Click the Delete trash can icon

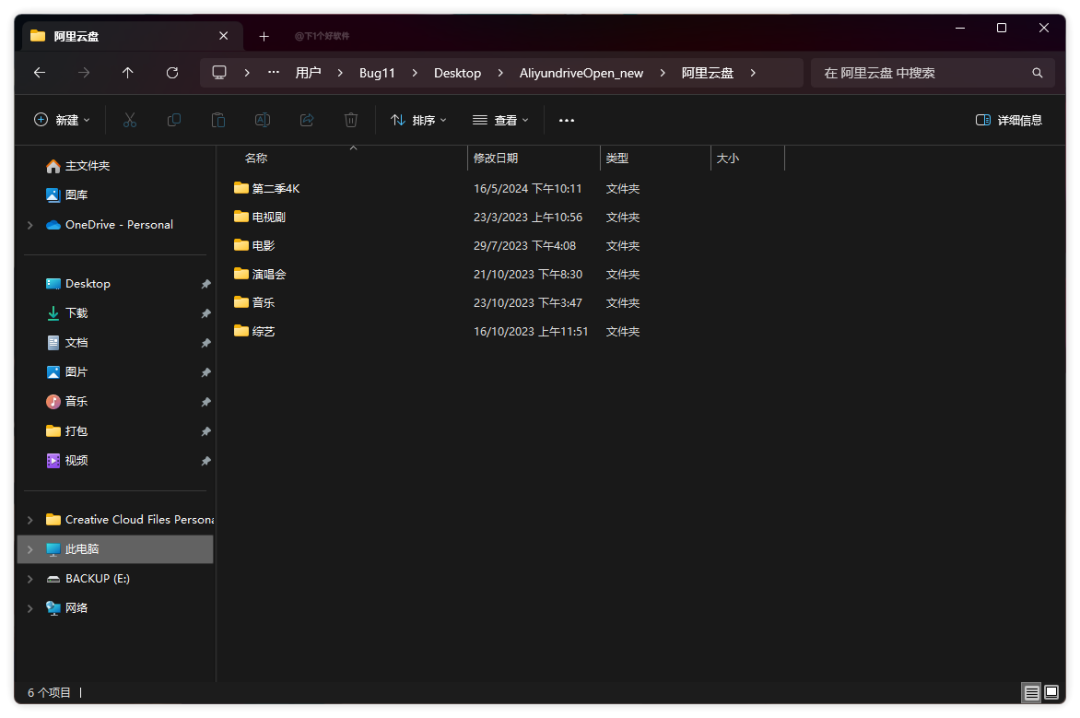tap(351, 120)
